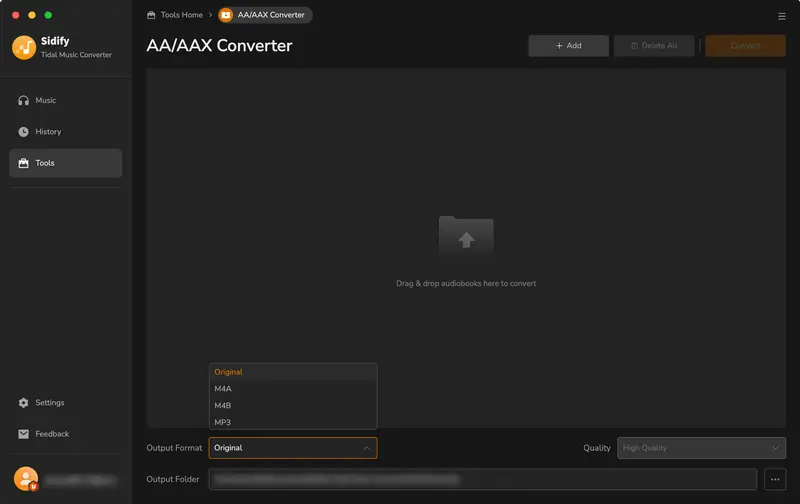Click the headphones Music icon
This screenshot has width=800, height=504.
23,100
